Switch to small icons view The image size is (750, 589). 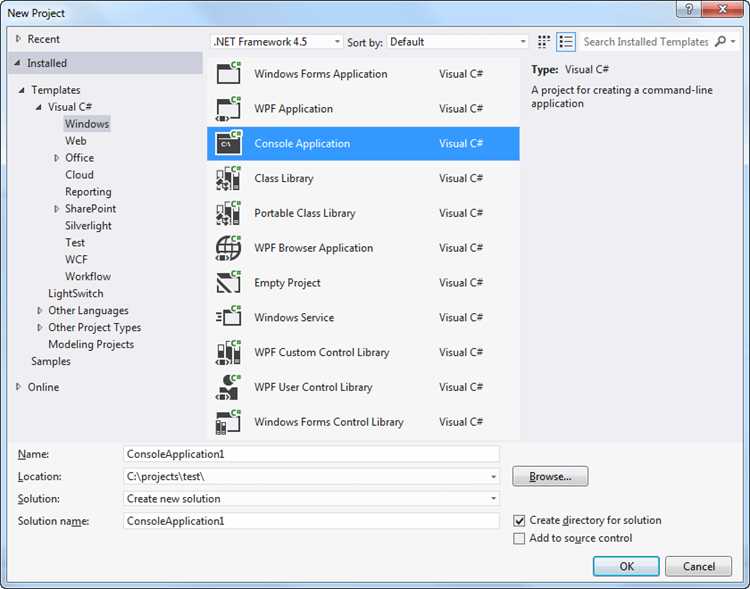click(x=544, y=42)
